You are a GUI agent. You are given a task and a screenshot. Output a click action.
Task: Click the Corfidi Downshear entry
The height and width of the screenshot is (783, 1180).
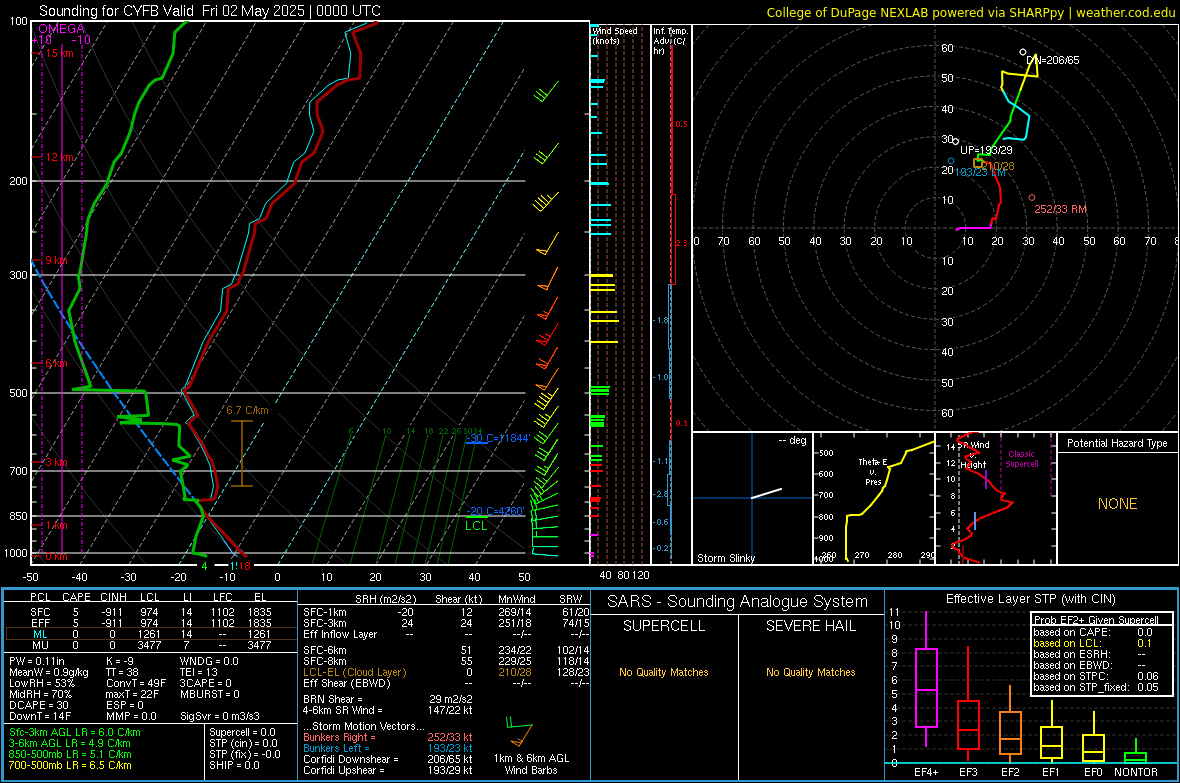click(x=388, y=759)
